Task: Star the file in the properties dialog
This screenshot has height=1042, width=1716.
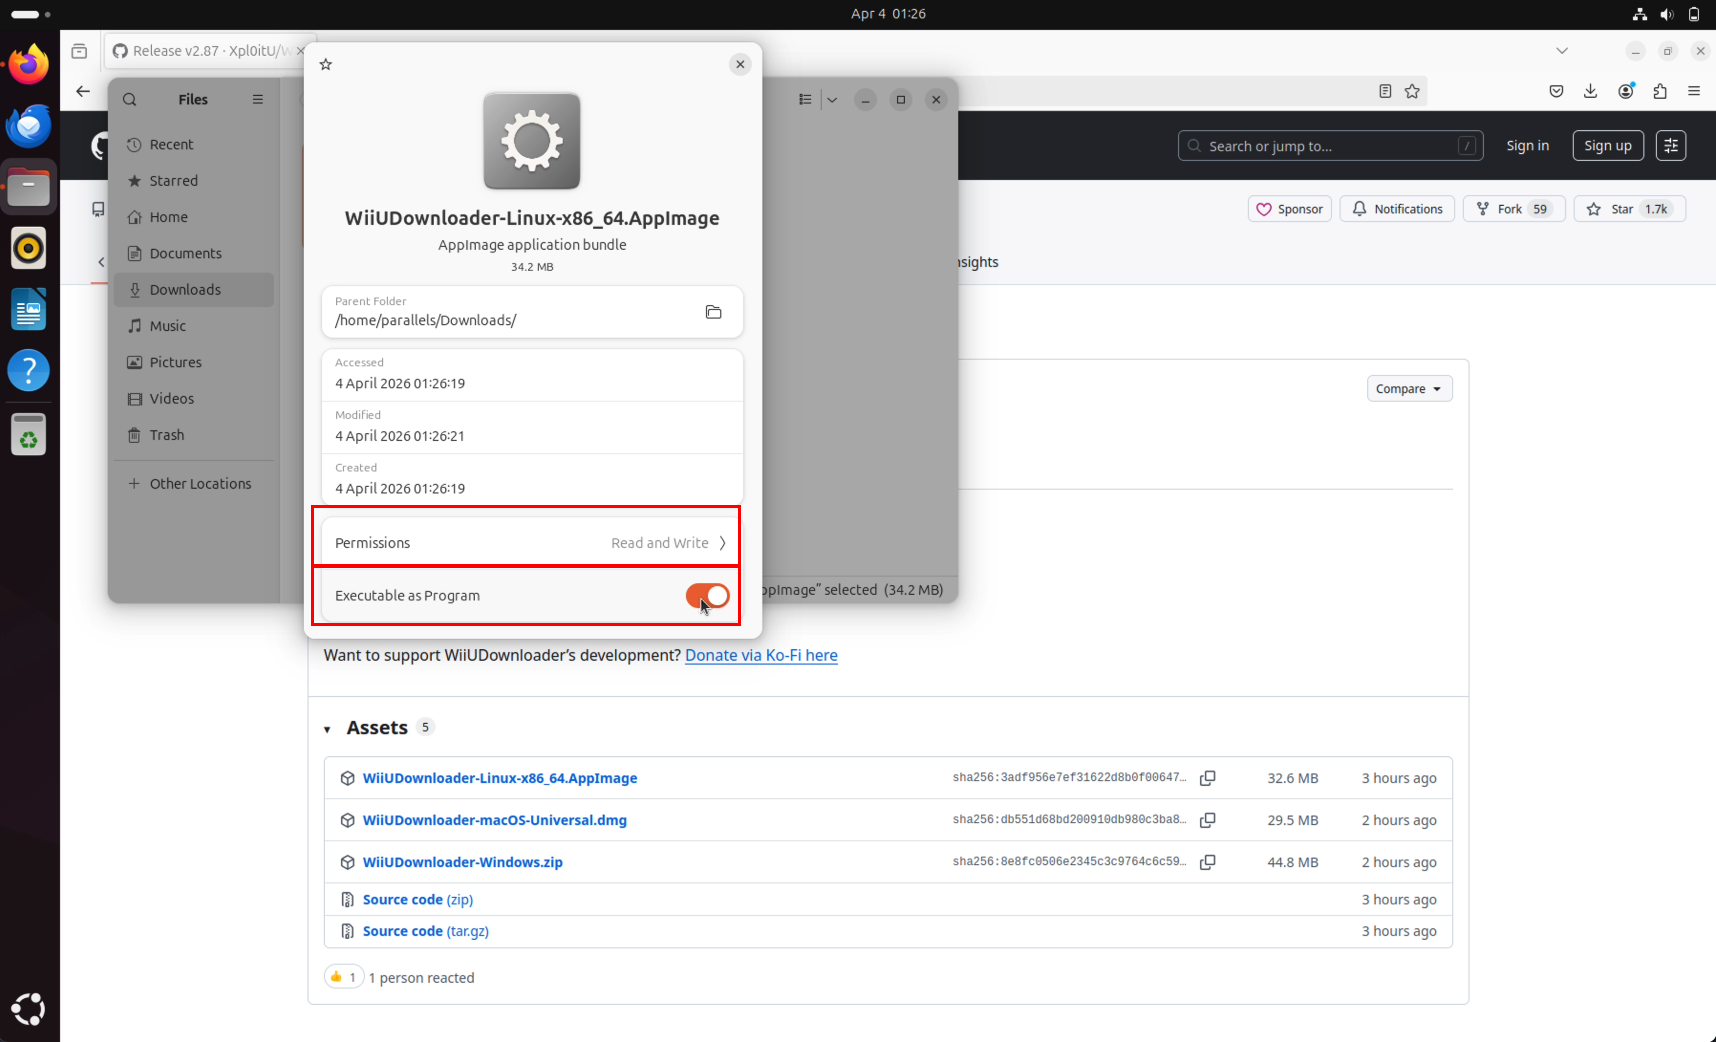Action: pos(325,64)
